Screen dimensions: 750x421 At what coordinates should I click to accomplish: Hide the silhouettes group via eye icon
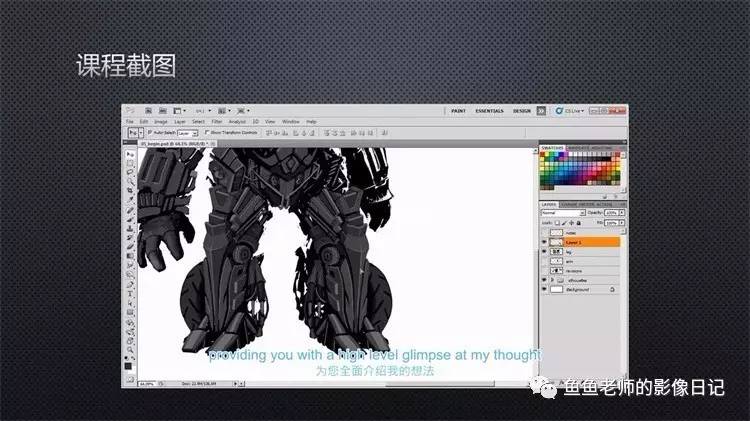(x=544, y=280)
